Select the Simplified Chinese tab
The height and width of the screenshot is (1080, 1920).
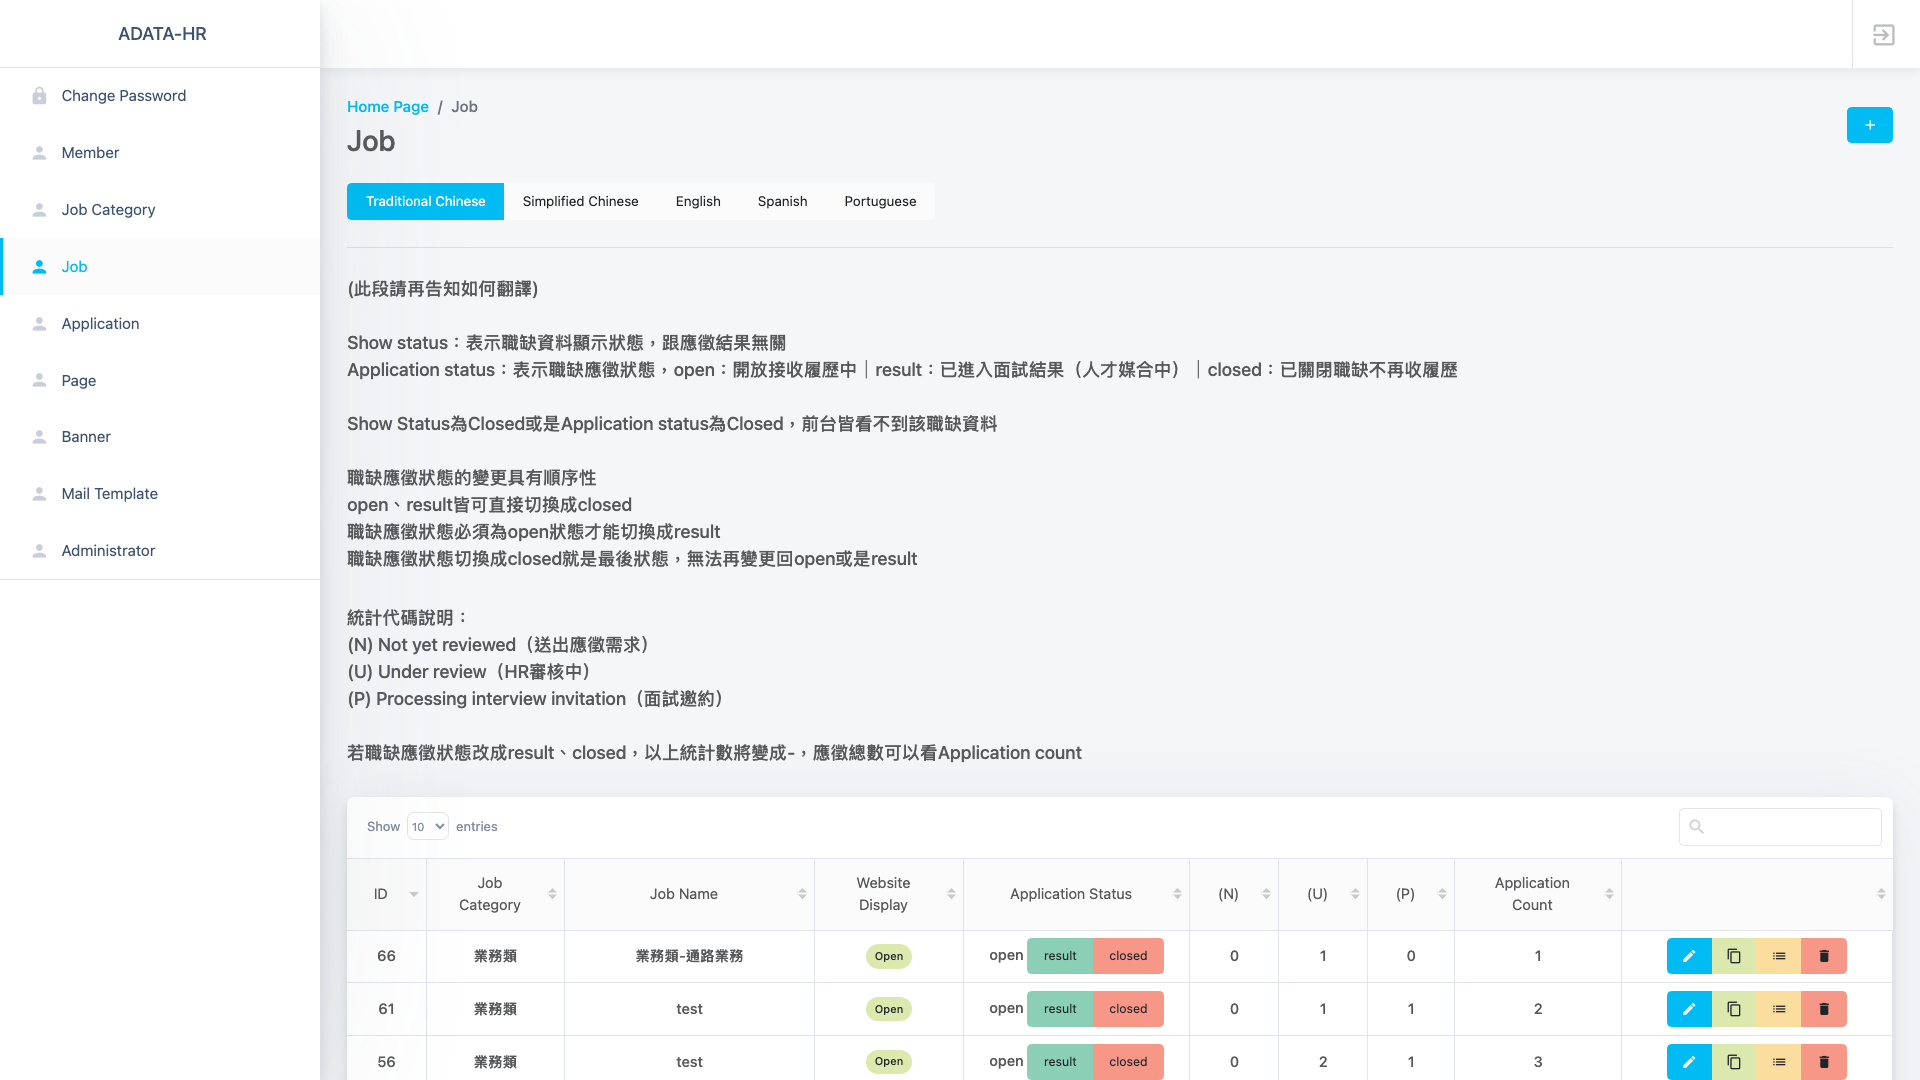point(580,201)
